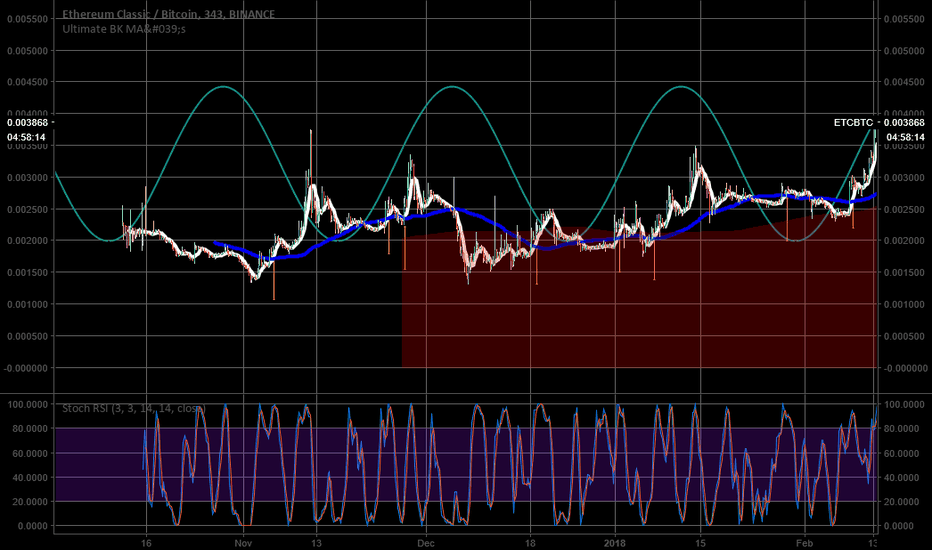The image size is (932, 550).
Task: Select 40.0000 on the left Stoch RSI axis
Action: 30,478
